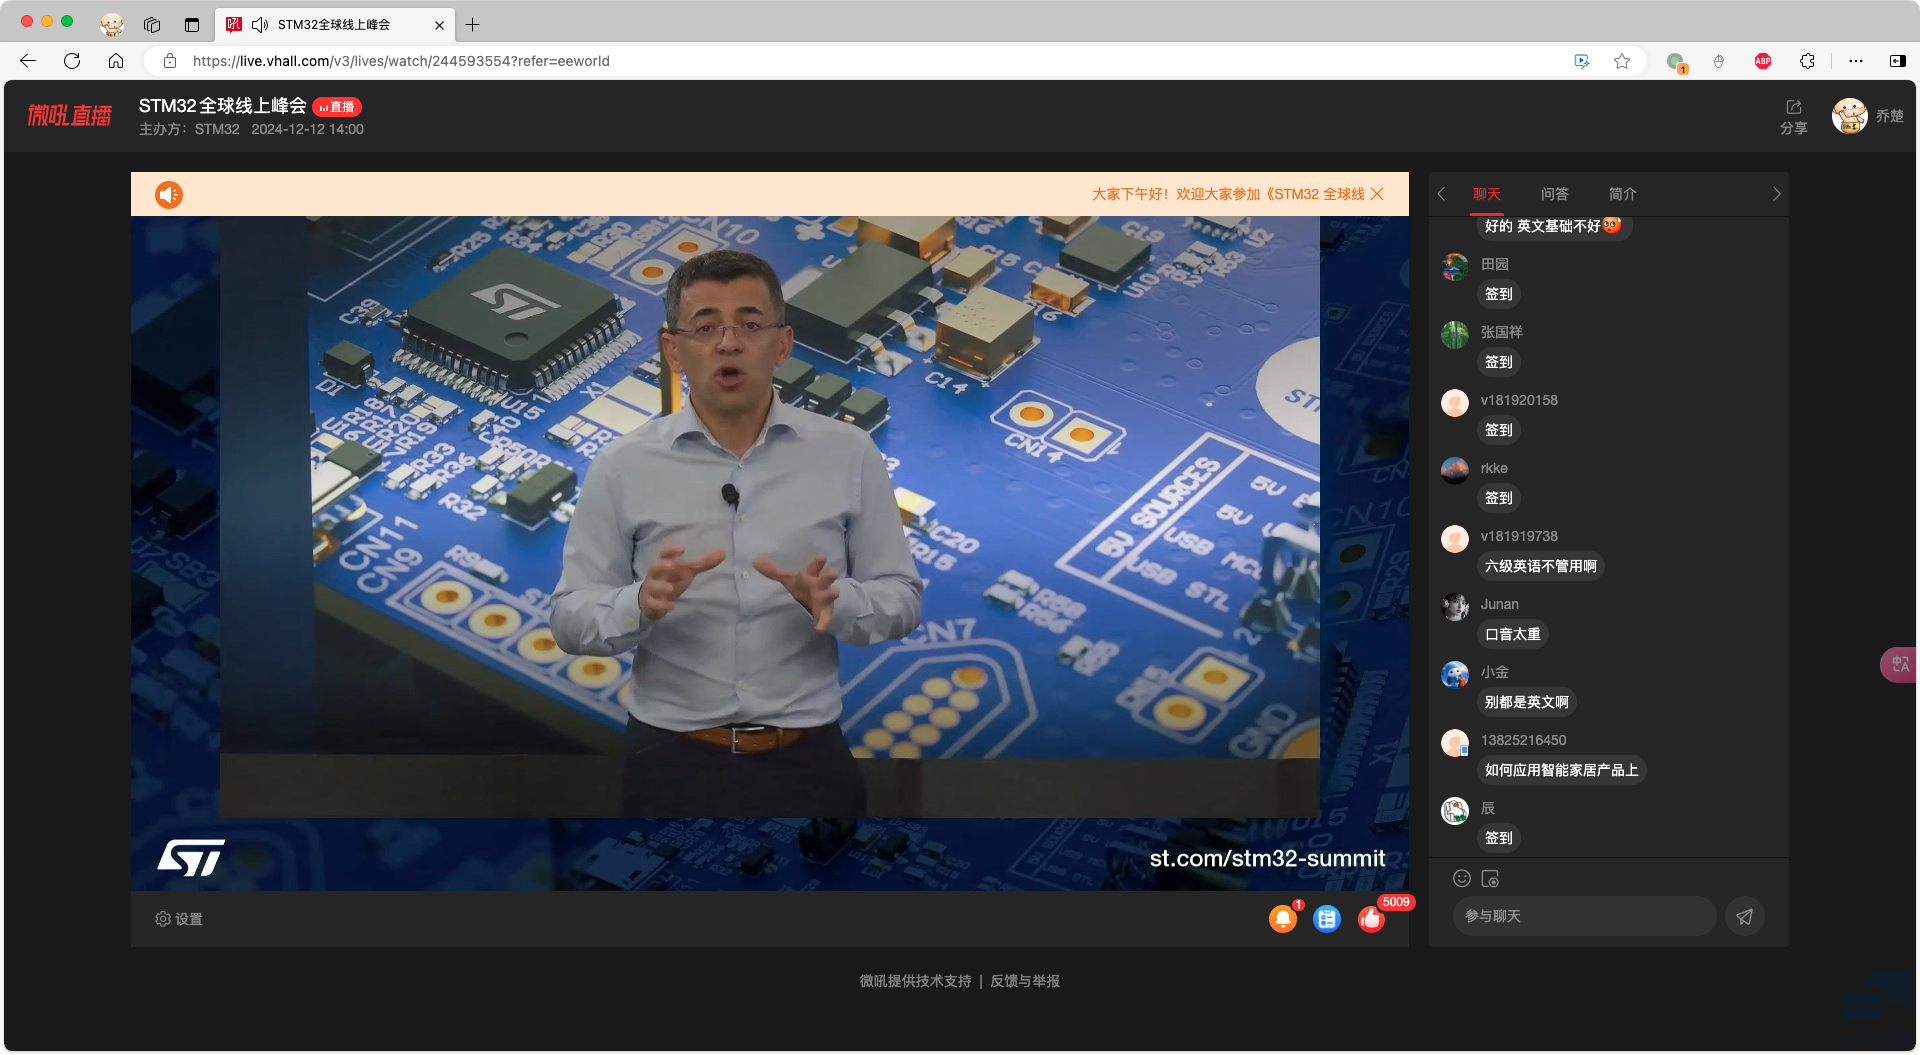
Task: Click the orange announcement speaker icon
Action: [169, 195]
